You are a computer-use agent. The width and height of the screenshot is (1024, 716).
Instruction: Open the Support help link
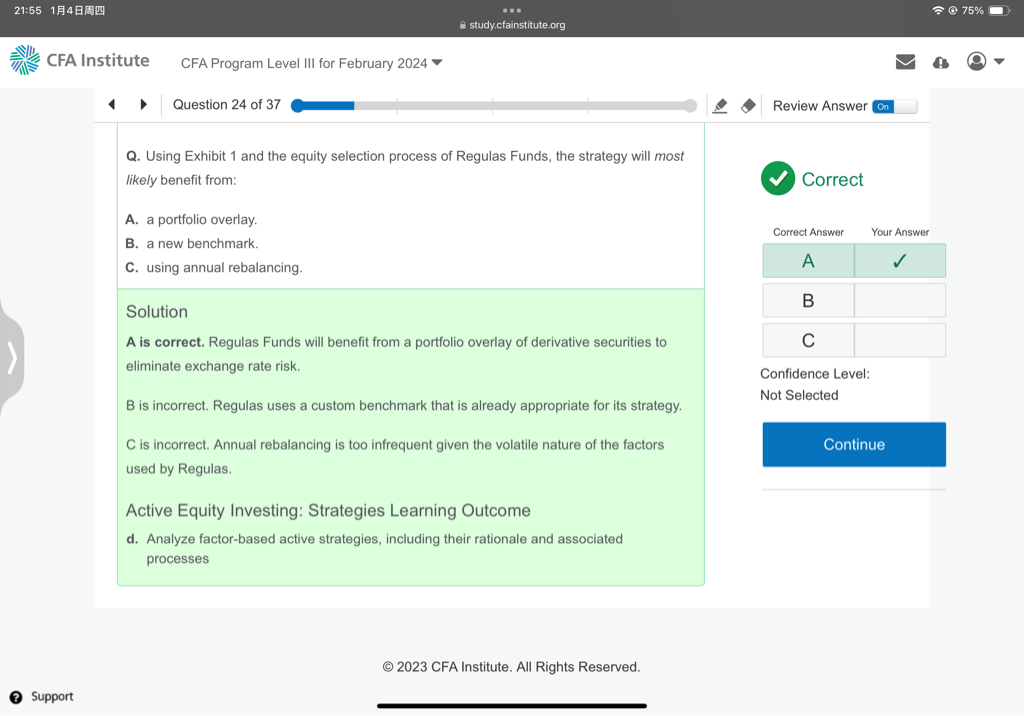tap(42, 697)
